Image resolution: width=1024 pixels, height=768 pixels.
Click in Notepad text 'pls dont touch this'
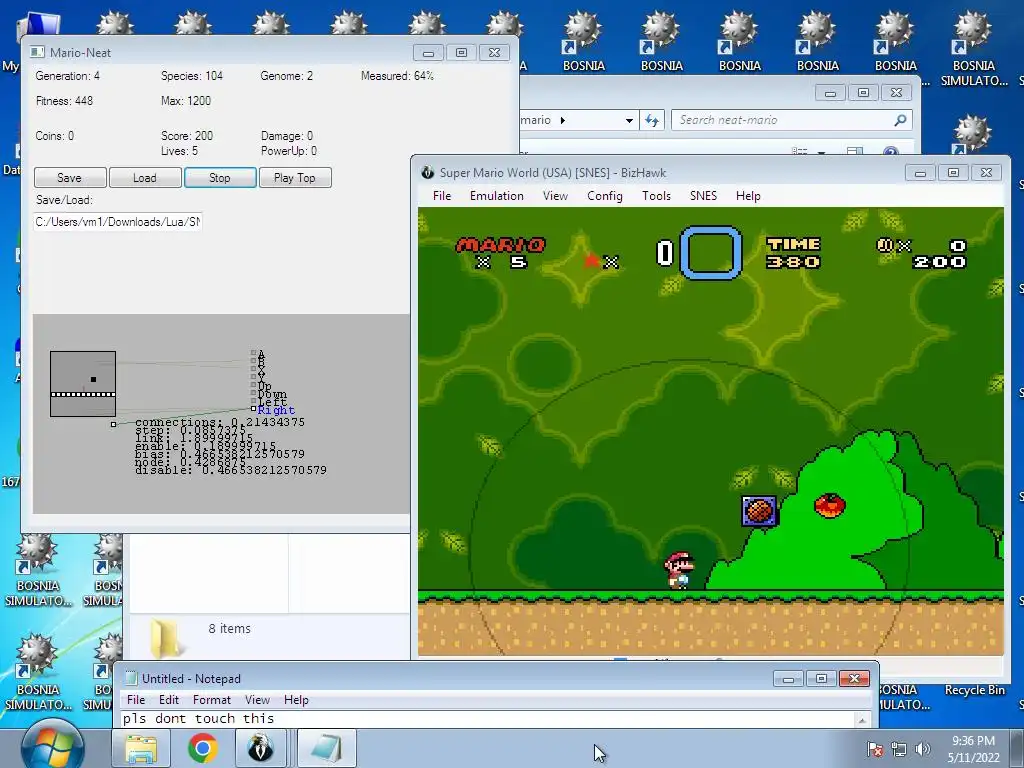coord(199,718)
